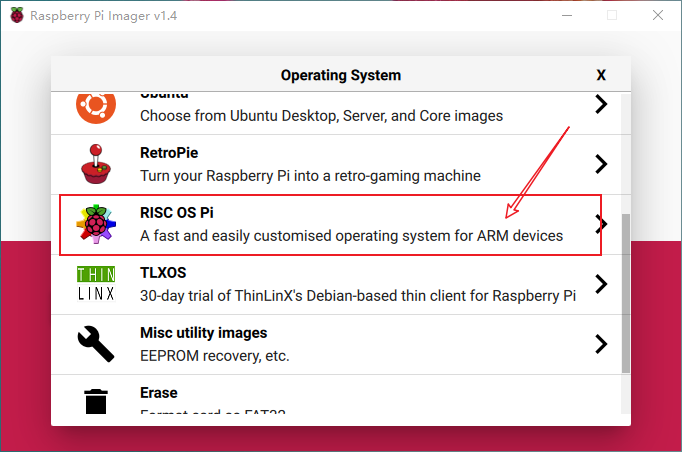This screenshot has width=682, height=452.
Task: Click the trash can icon for Erase
Action: coord(96,401)
